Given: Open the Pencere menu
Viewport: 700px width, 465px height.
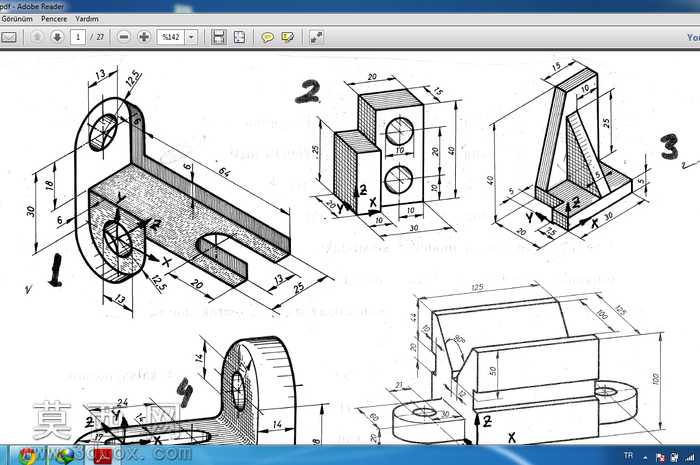Looking at the screenshot, I should 54,19.
